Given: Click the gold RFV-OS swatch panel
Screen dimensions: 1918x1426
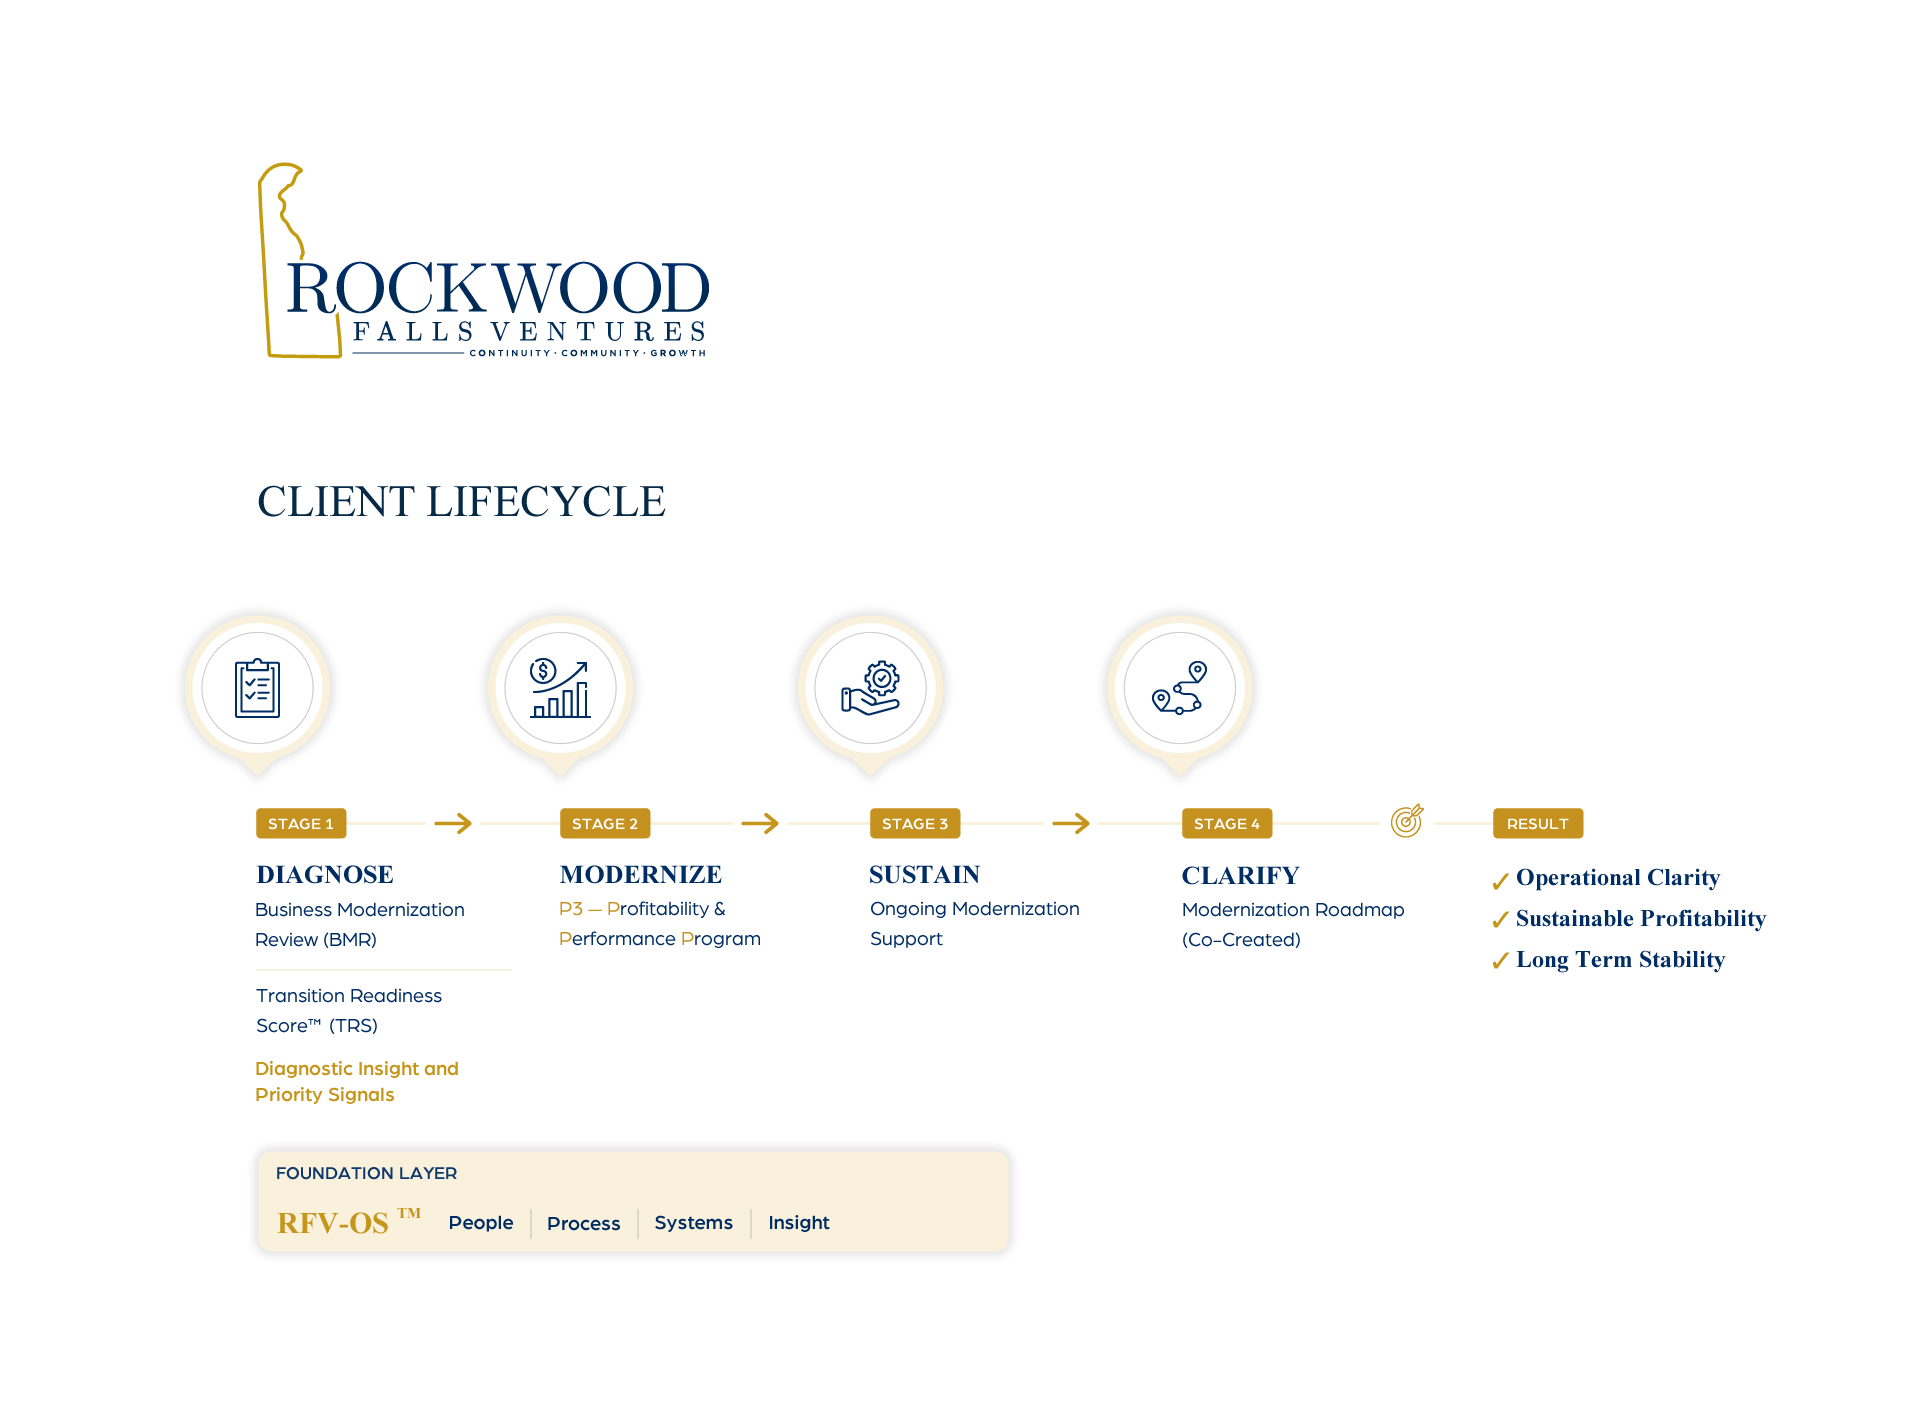Looking at the screenshot, I should pos(634,1199).
